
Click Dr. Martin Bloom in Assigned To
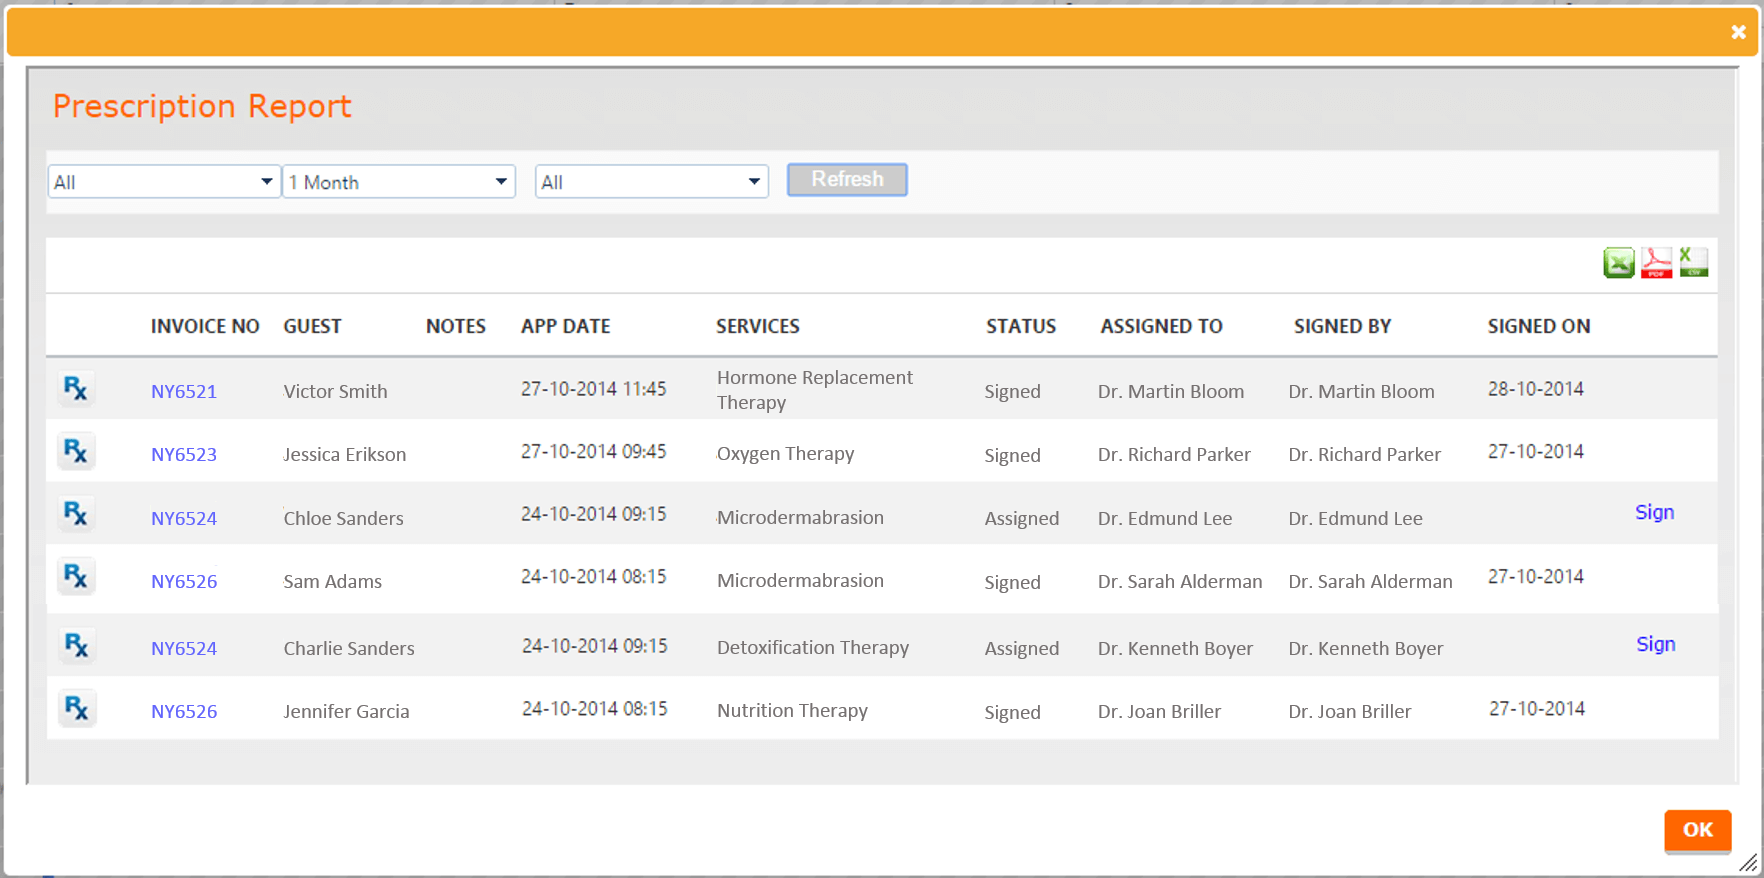point(1171,391)
